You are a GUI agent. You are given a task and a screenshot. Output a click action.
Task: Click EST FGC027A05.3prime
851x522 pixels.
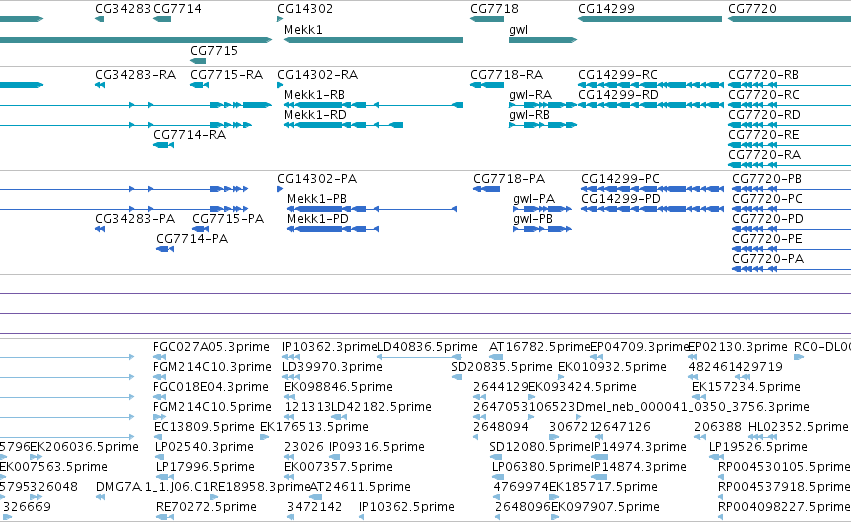(x=211, y=347)
